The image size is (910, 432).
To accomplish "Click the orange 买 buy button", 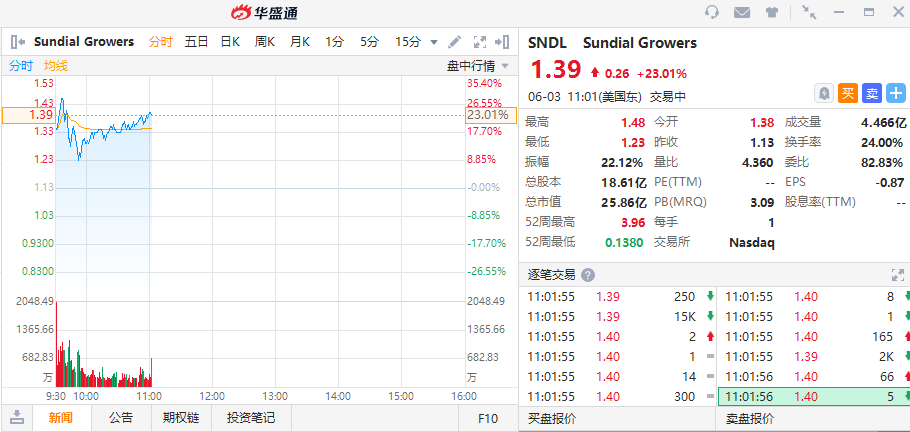I will 847,93.
